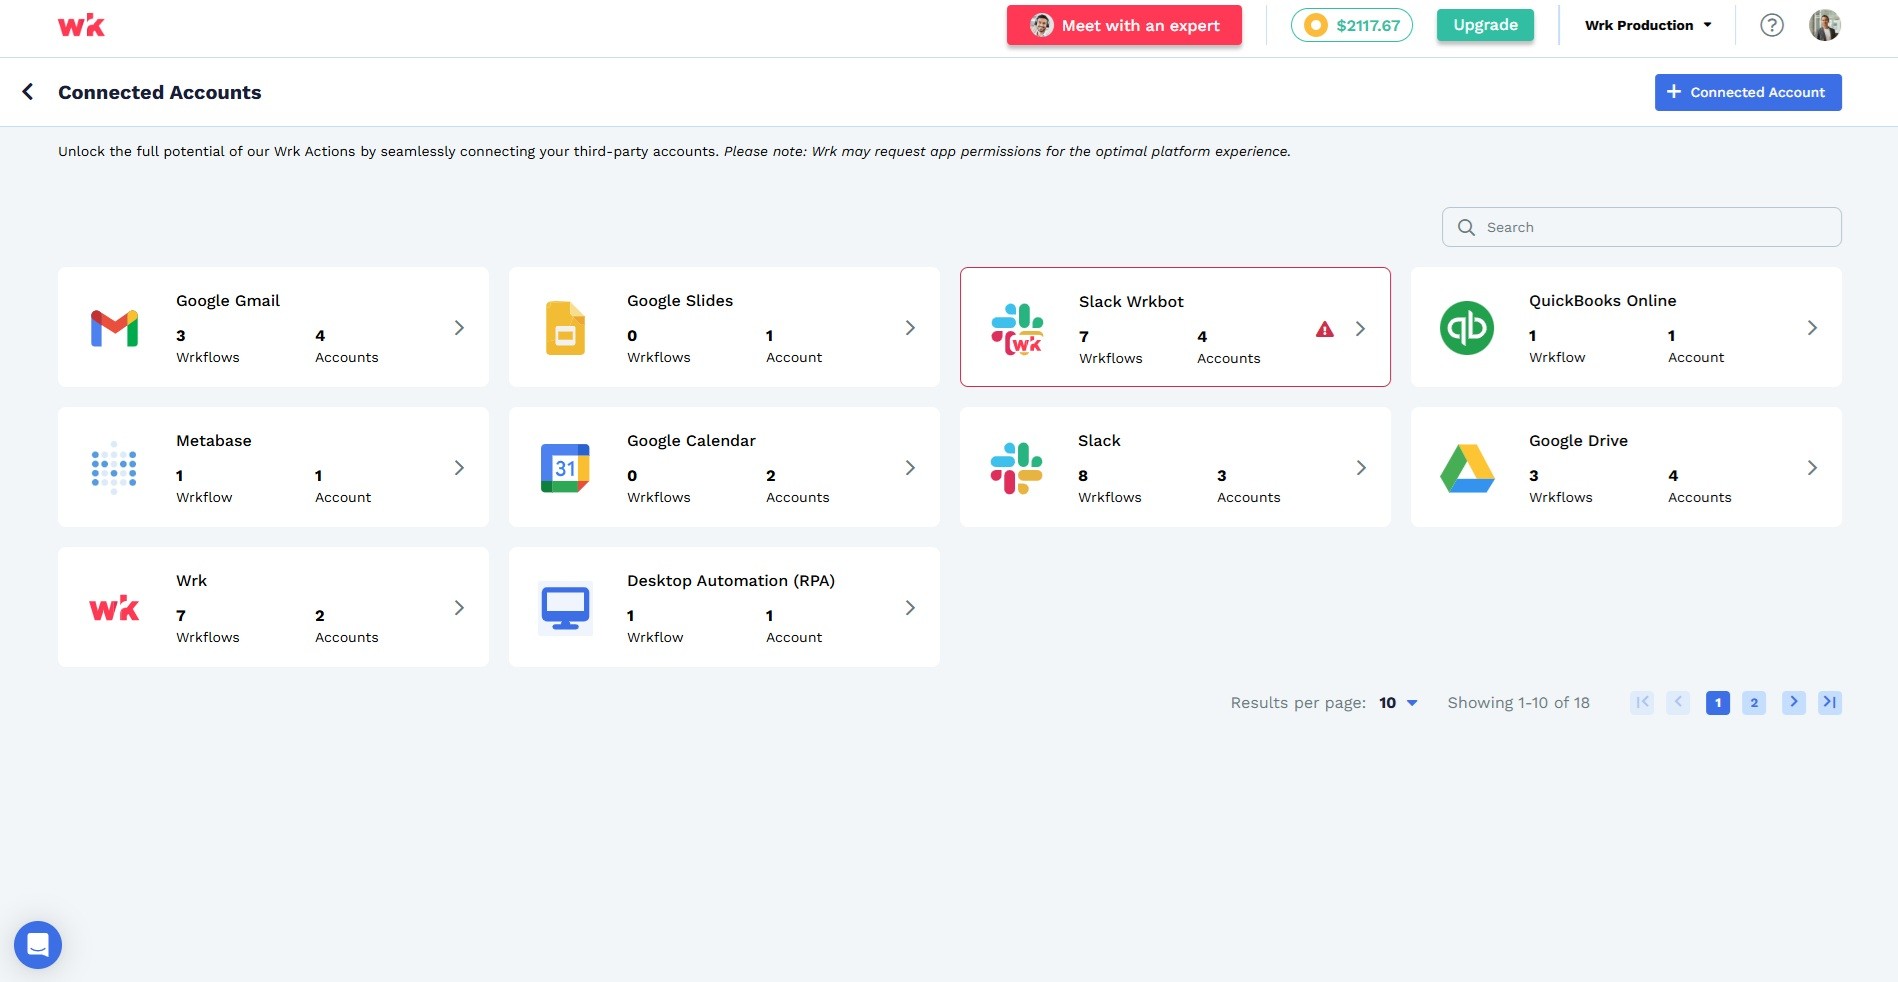Expand the Desktop Automation (RPA) chevron
Viewport: 1898px width, 982px height.
pos(910,607)
